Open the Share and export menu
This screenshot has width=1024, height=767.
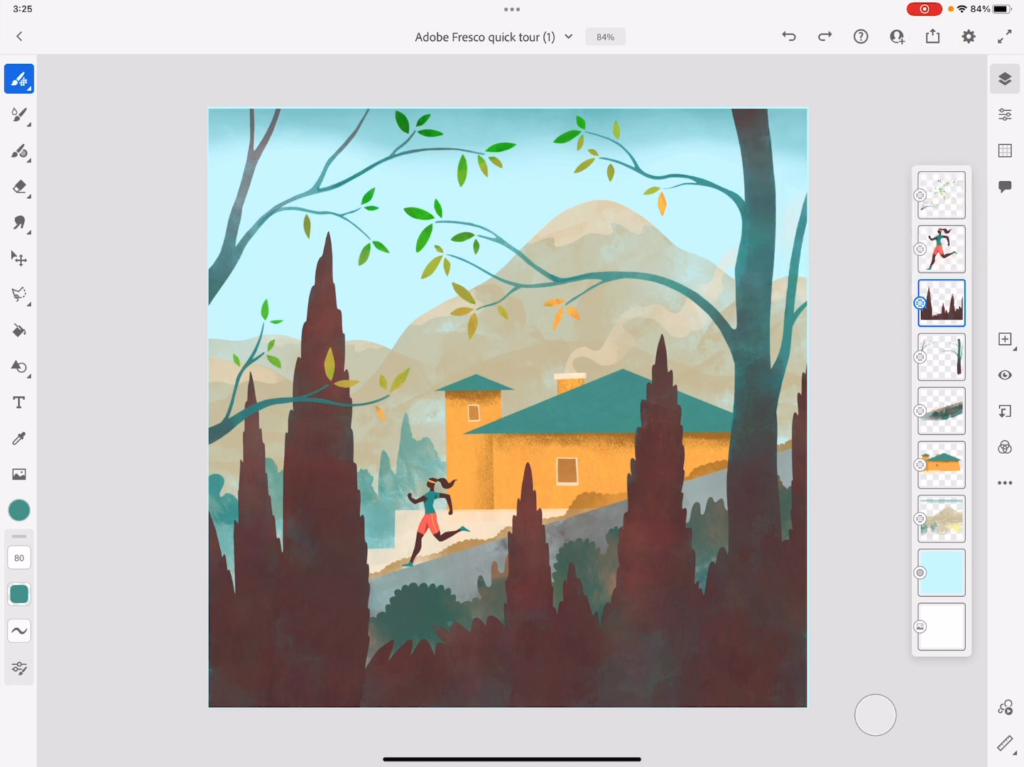tap(932, 36)
